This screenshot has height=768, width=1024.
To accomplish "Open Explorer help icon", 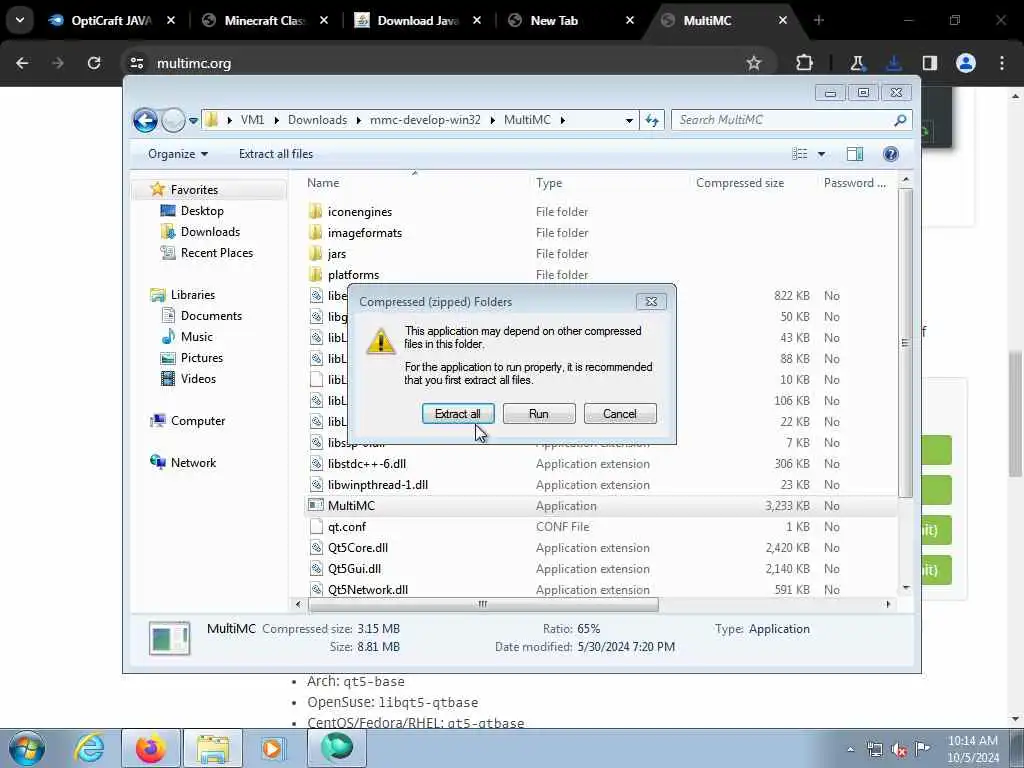I will click(x=891, y=153).
